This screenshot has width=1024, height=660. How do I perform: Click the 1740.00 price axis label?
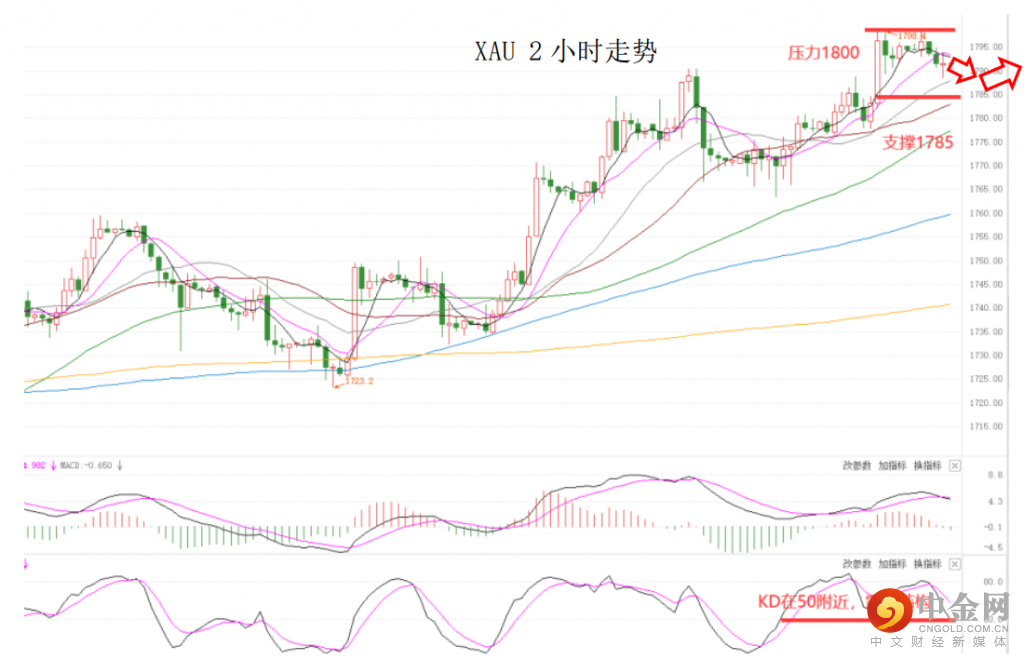point(986,308)
